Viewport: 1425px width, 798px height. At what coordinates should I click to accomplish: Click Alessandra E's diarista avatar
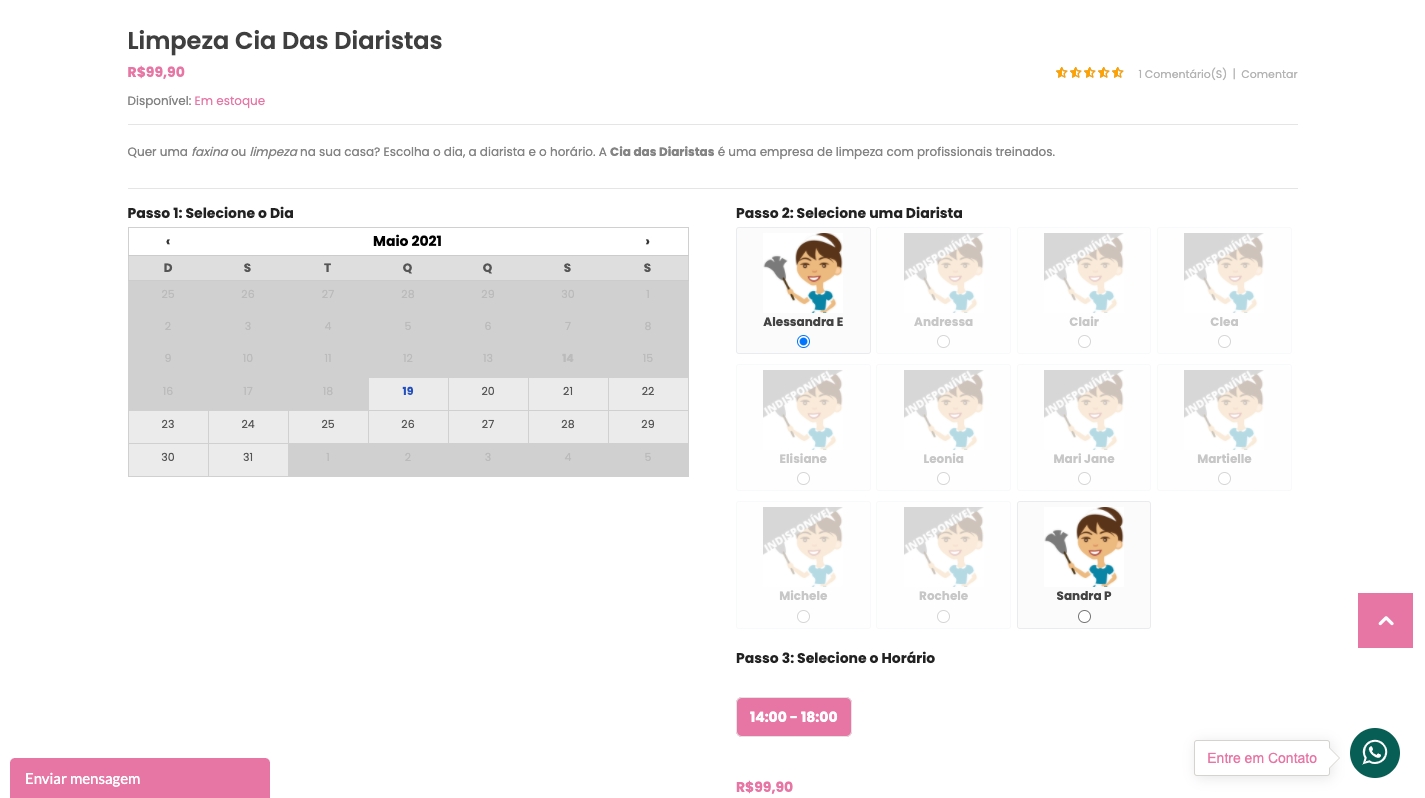(802, 273)
